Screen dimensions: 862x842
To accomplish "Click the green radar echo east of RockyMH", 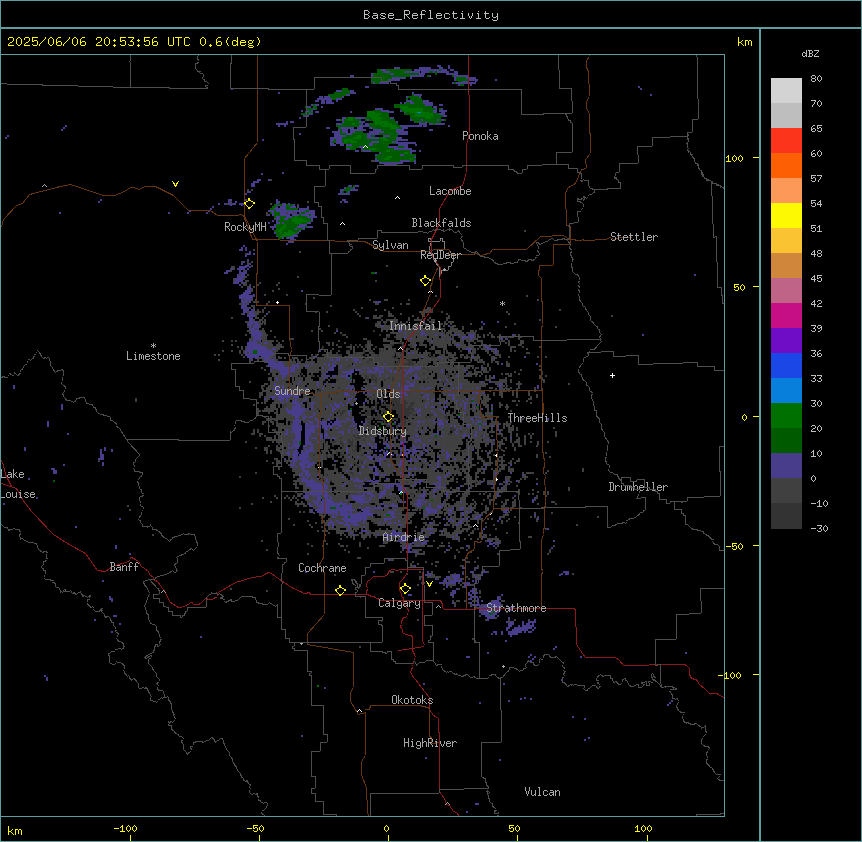I will tap(290, 219).
